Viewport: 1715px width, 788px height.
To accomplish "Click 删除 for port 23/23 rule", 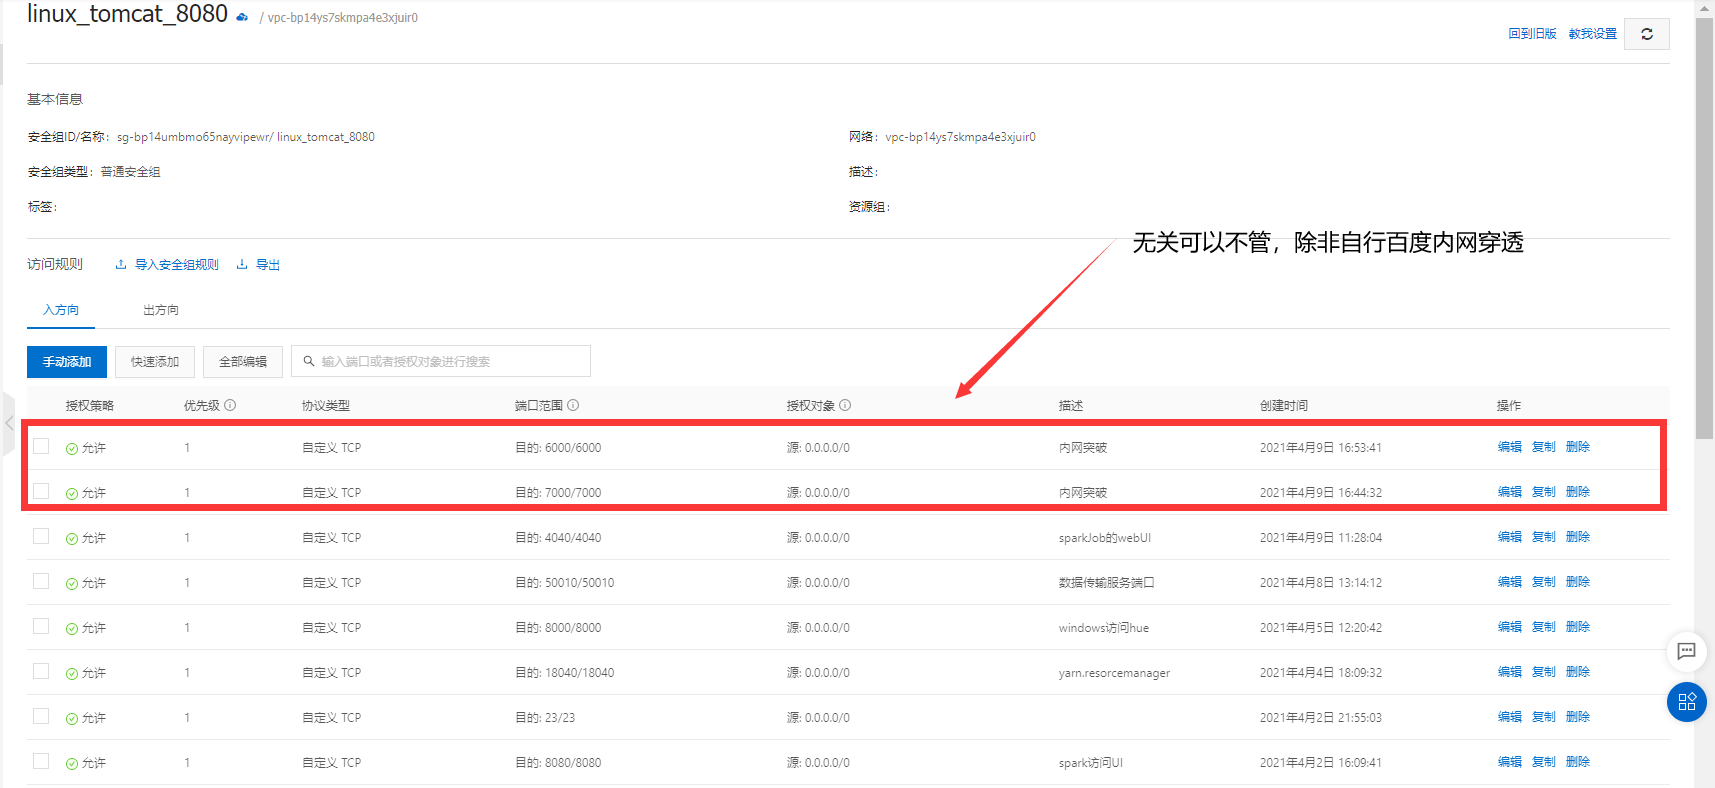I will coord(1578,717).
